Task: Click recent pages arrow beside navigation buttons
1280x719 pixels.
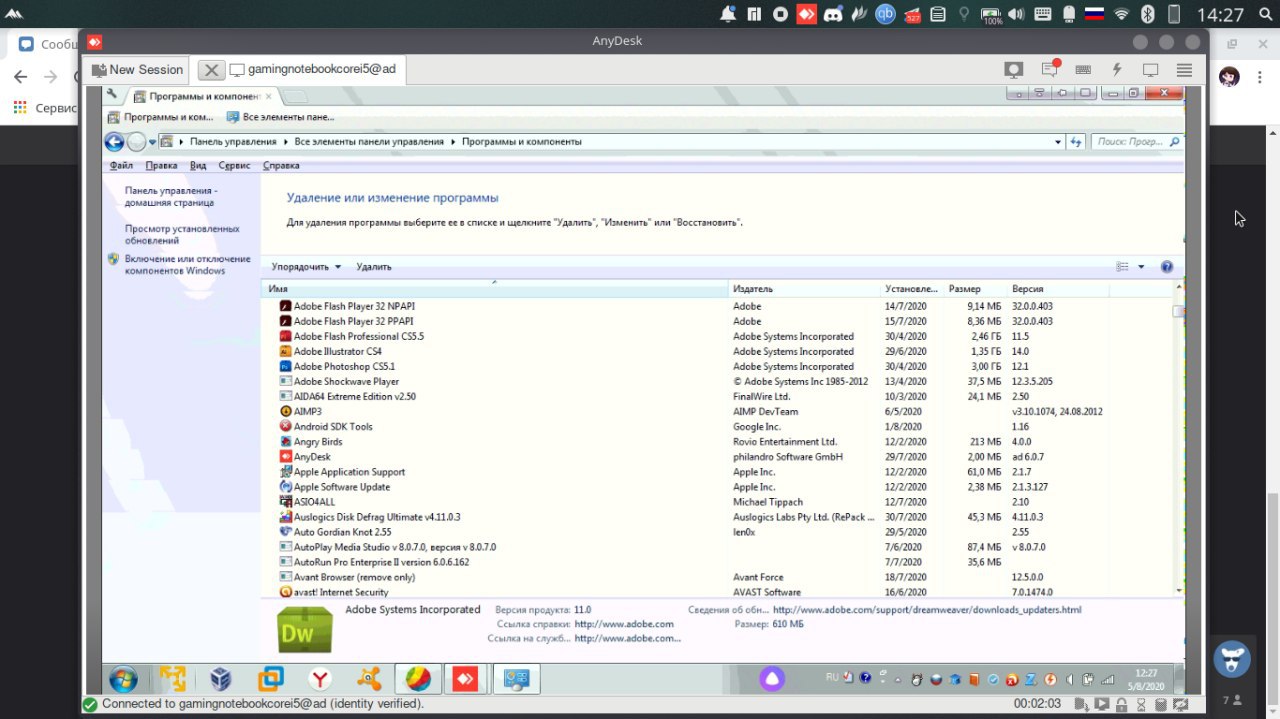Action: 153,142
